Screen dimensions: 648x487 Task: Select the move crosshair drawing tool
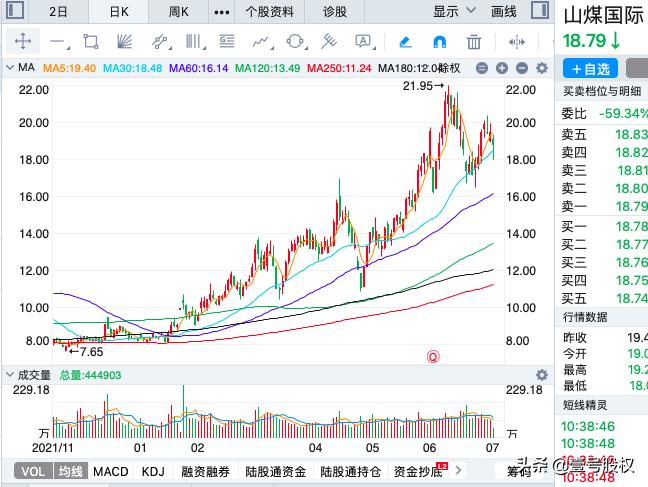pyautogui.click(x=23, y=42)
